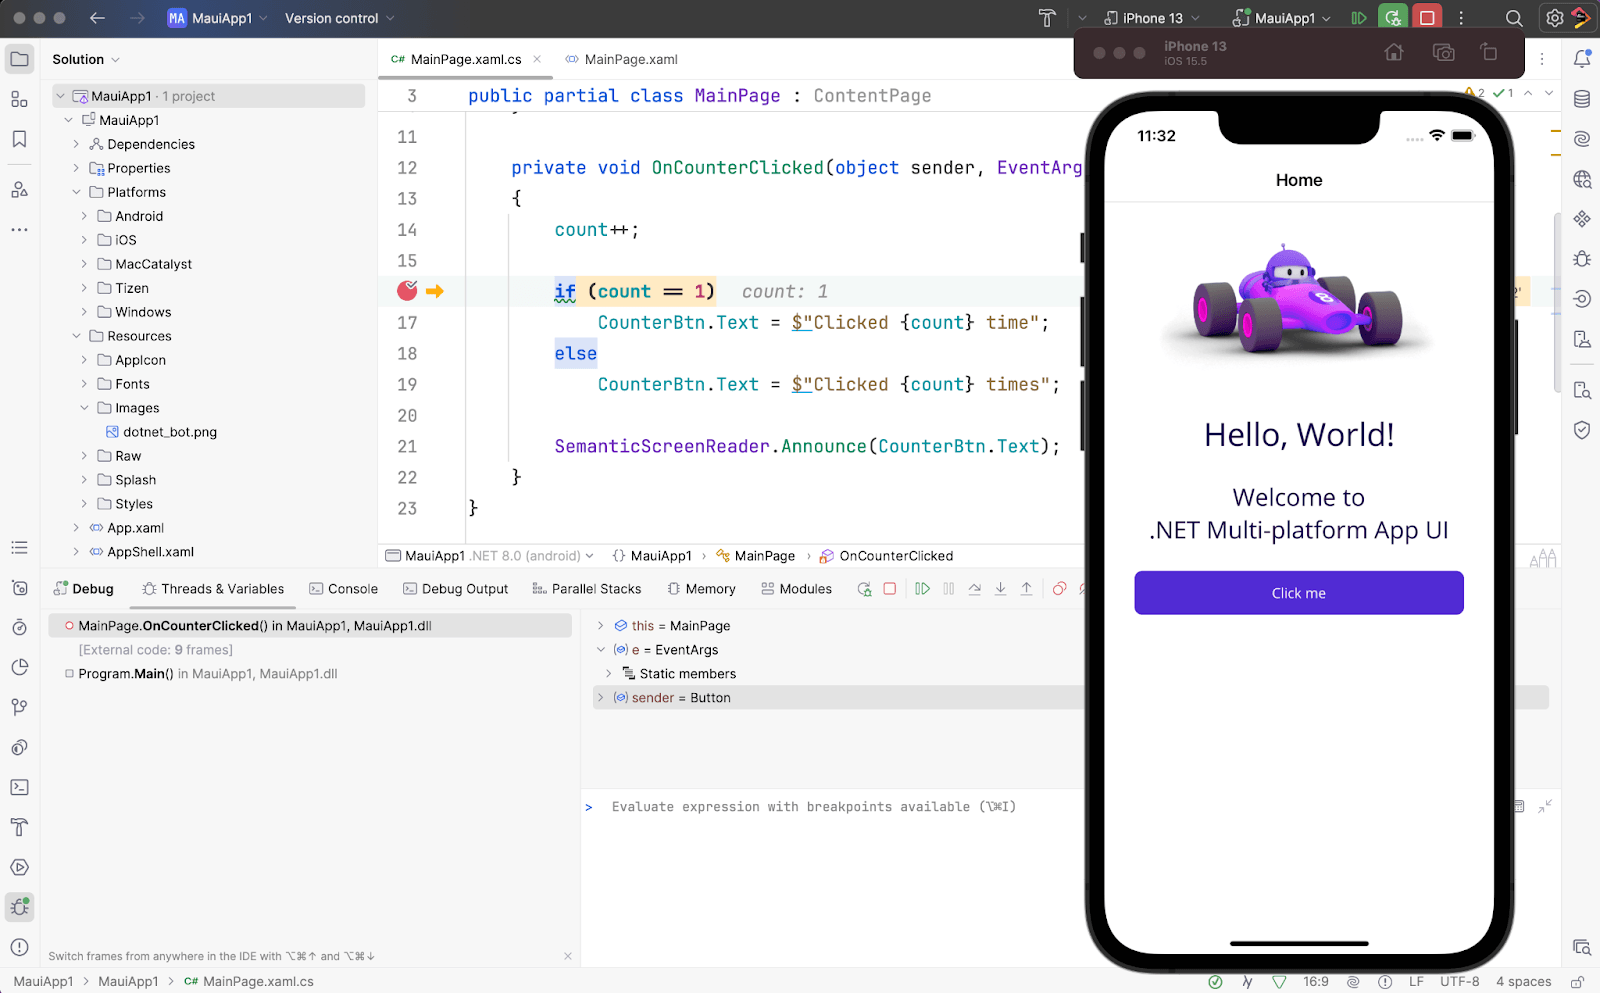Open Search Everywhere magnifier icon
Image resolution: width=1600 pixels, height=993 pixels.
click(x=1514, y=18)
